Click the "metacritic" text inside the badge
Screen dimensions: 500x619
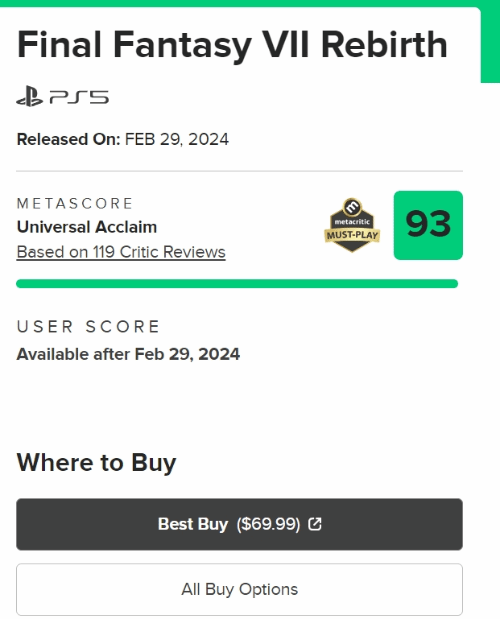pyautogui.click(x=352, y=222)
